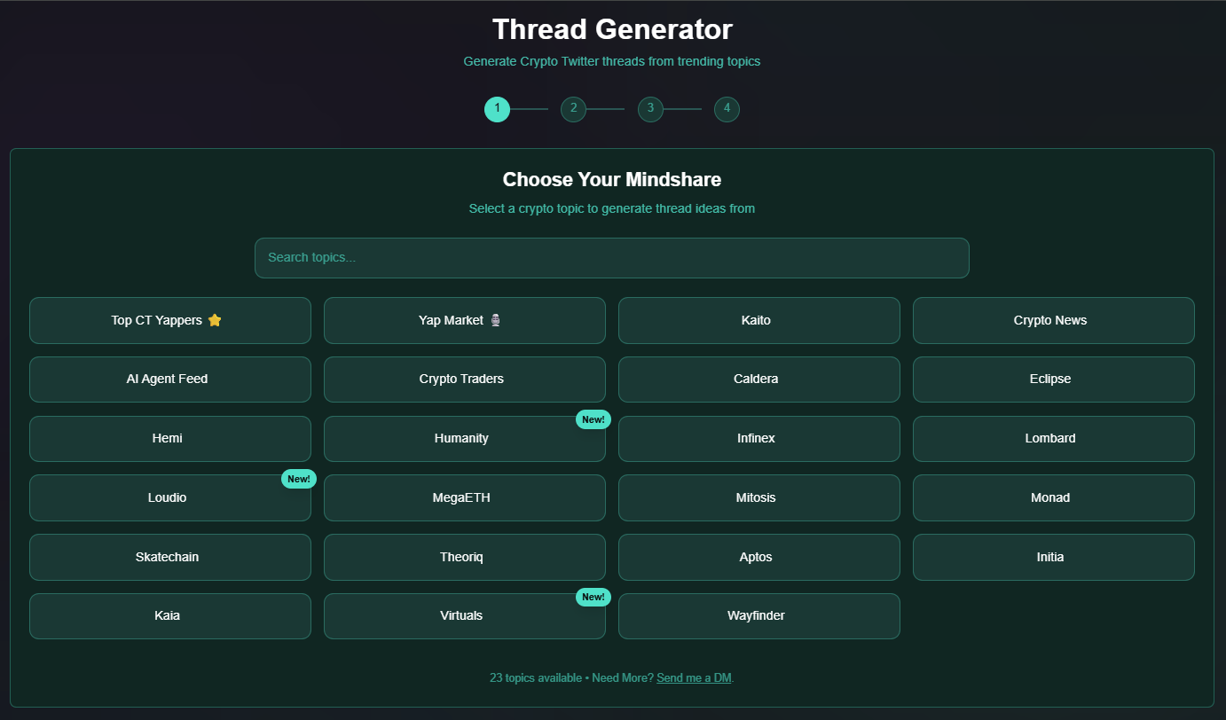Select the Eclipse topic
Screen dimensions: 1226x720
(x=1053, y=379)
